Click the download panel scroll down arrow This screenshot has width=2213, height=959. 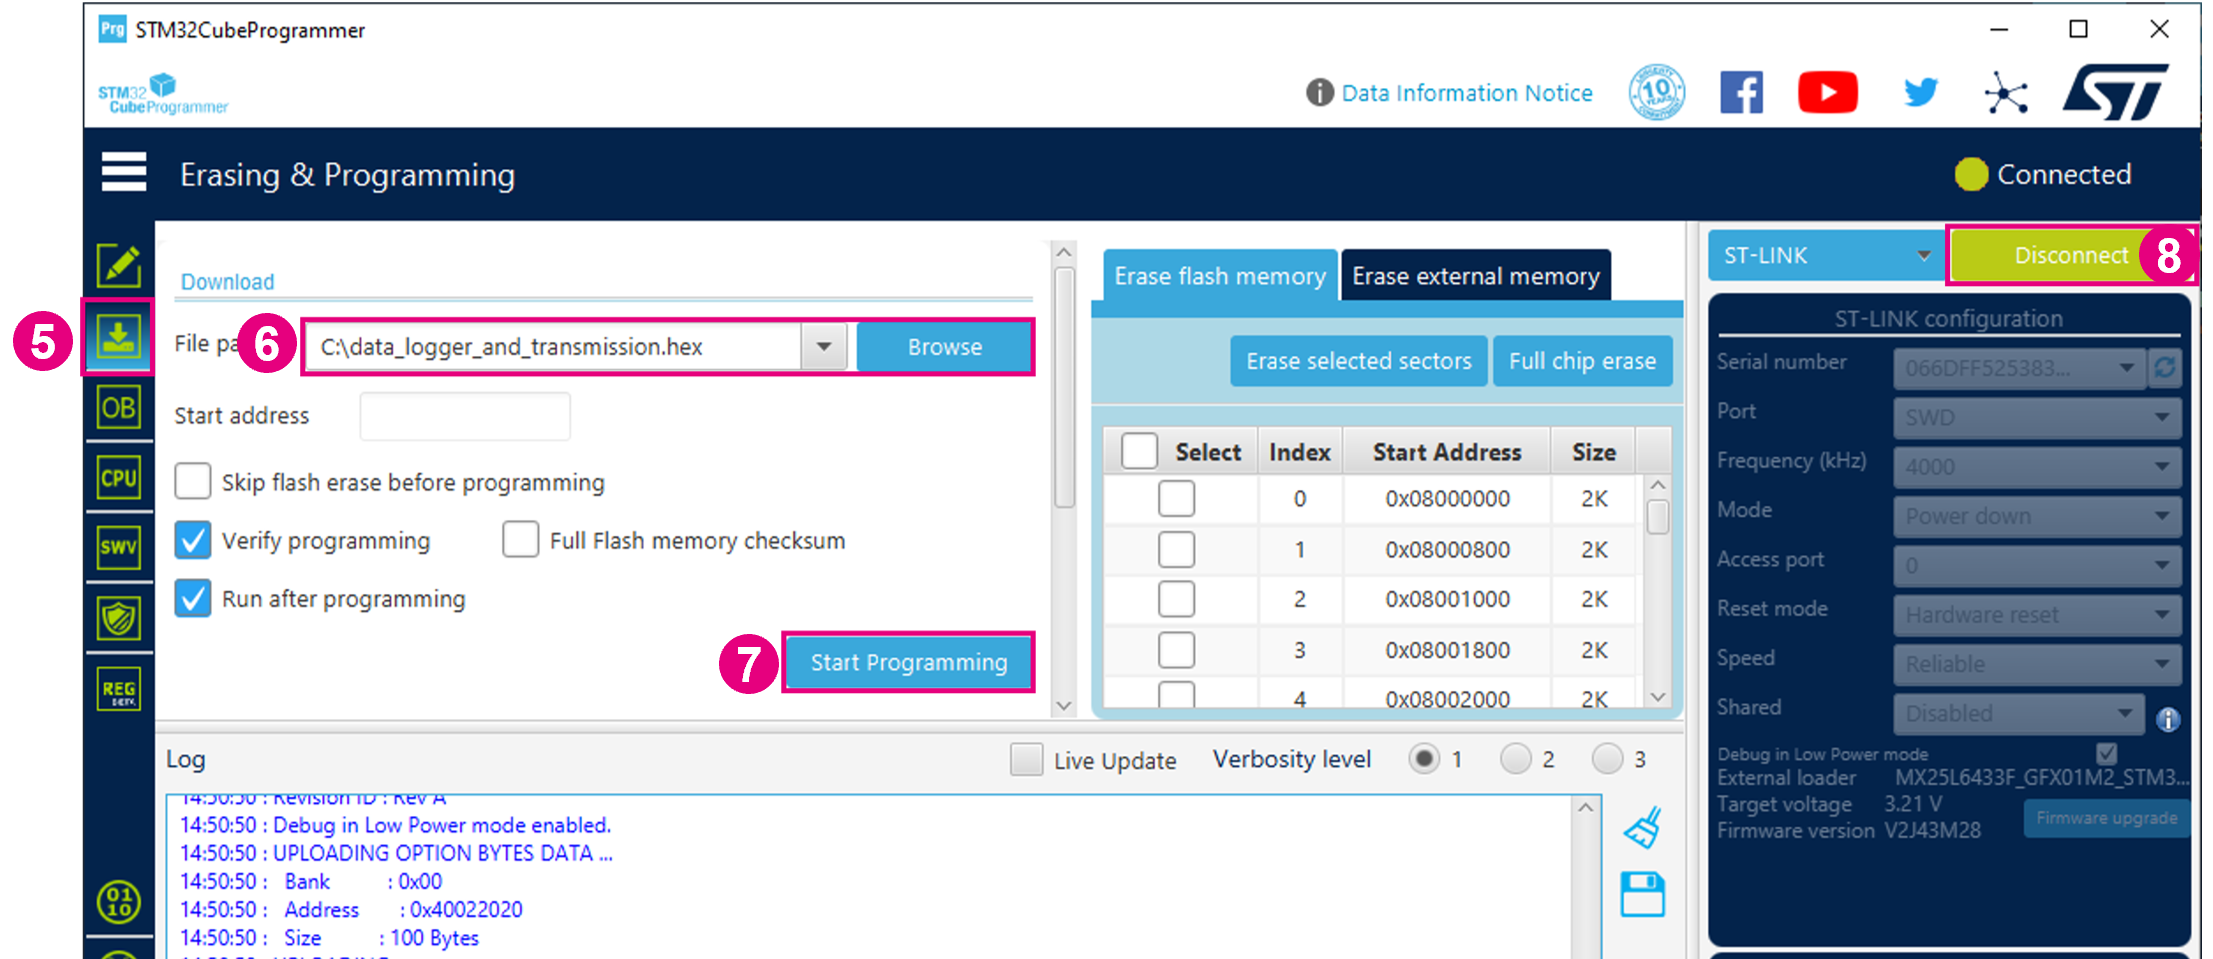[1064, 705]
